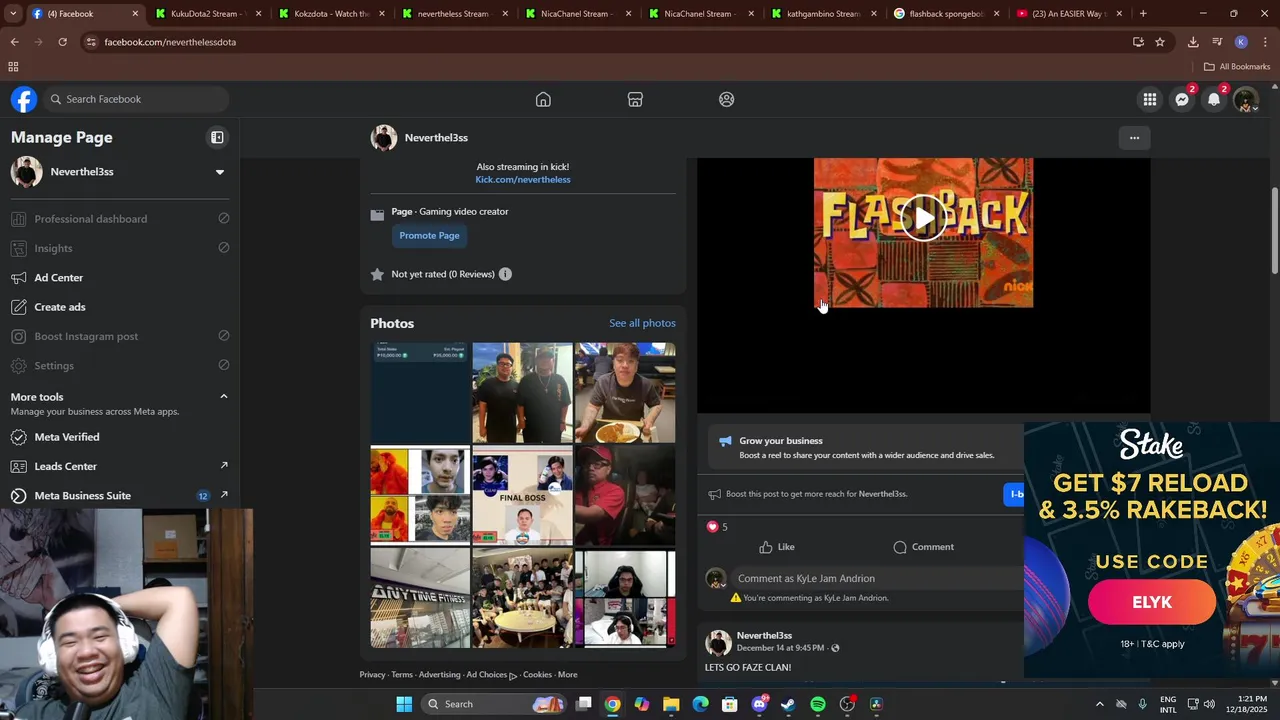
Task: Reload the page
Action: 62,42
